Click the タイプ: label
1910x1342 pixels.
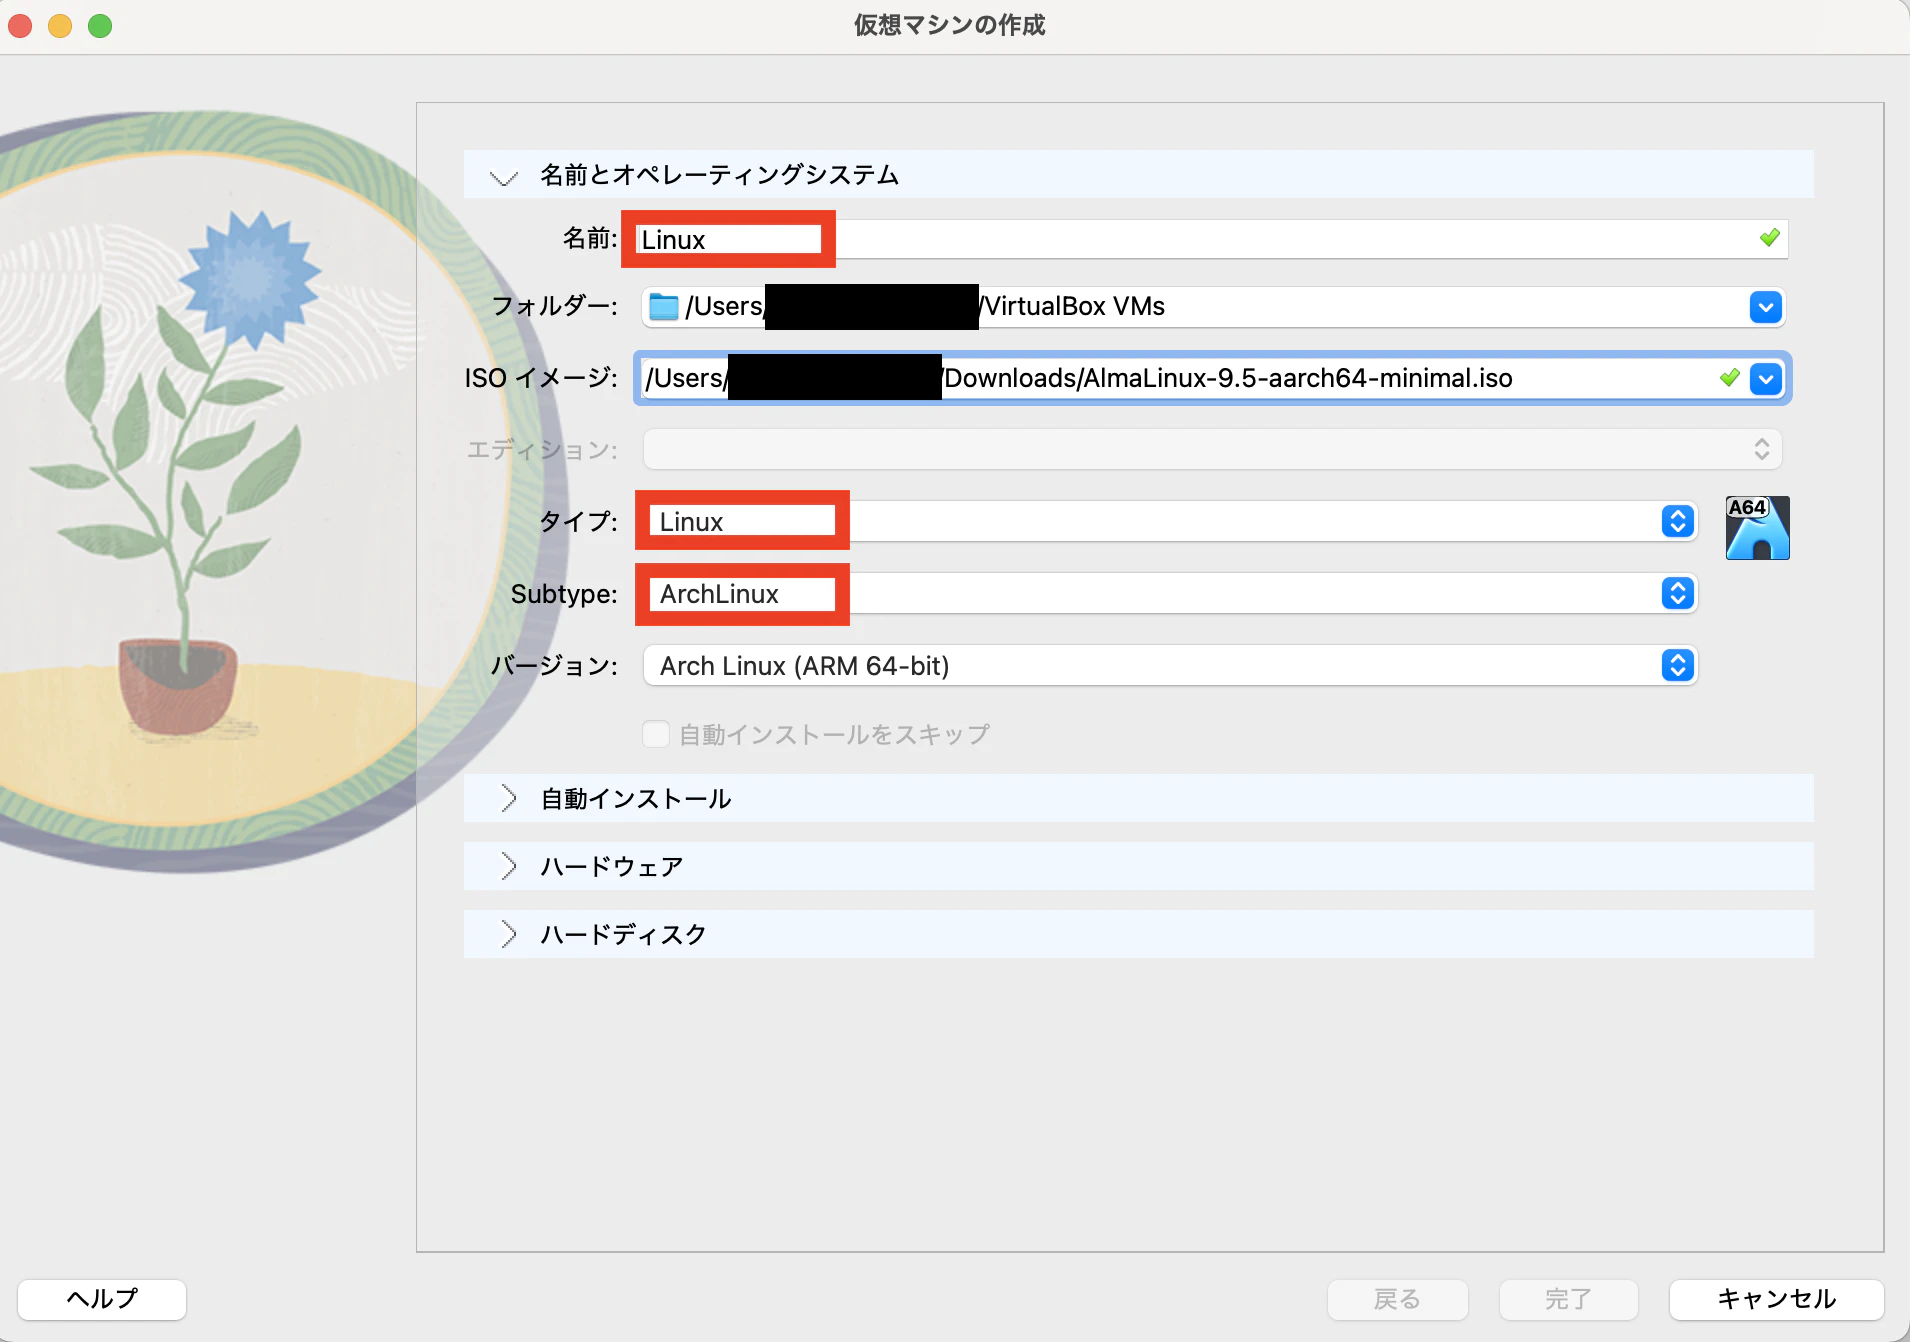click(578, 522)
